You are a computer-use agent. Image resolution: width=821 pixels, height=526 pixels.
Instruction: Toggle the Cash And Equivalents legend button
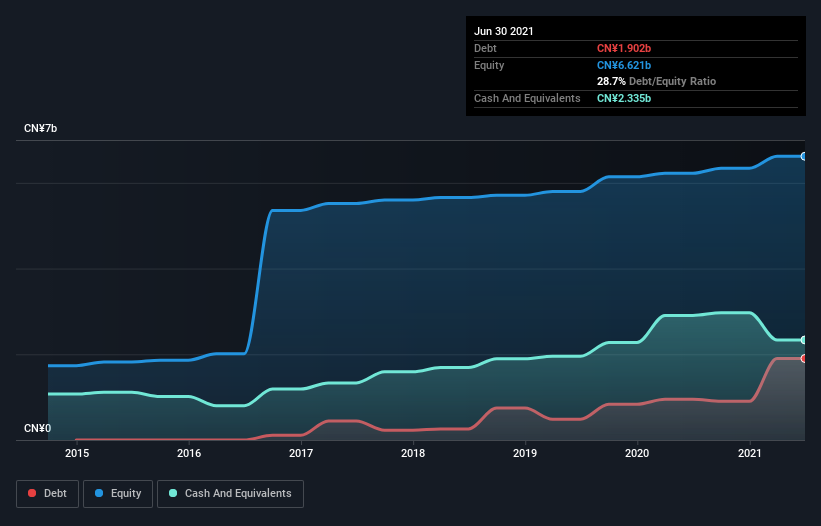click(230, 494)
